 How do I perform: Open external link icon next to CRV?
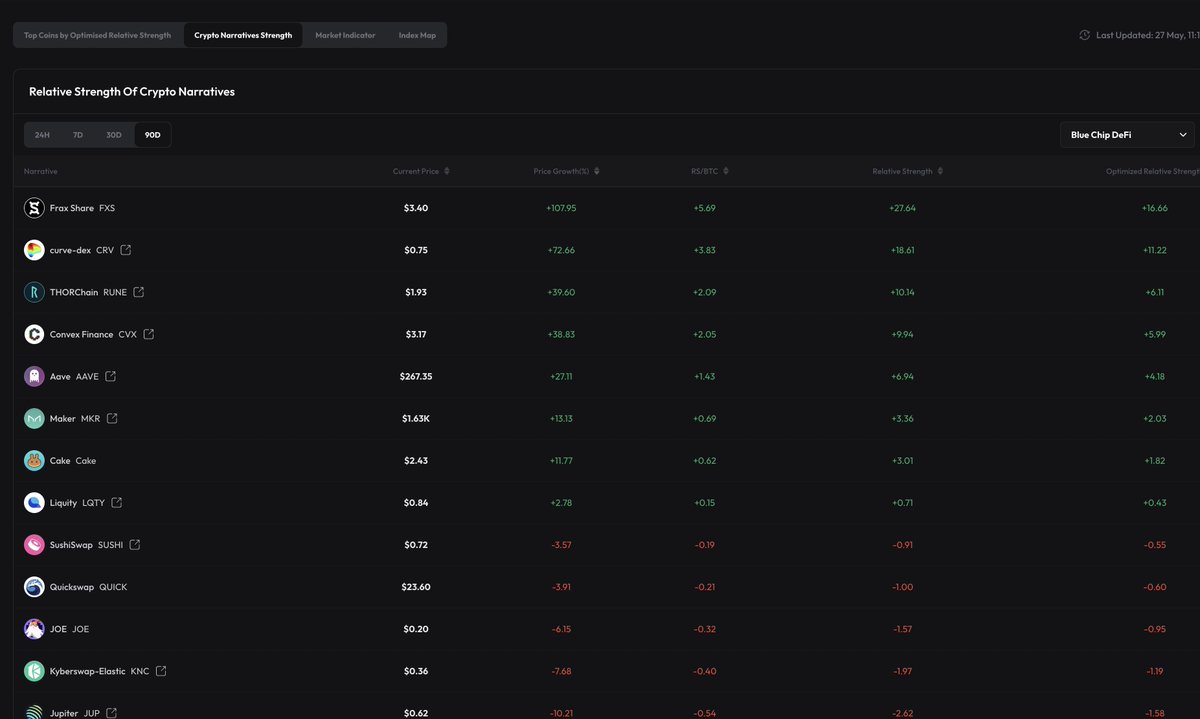click(x=126, y=250)
